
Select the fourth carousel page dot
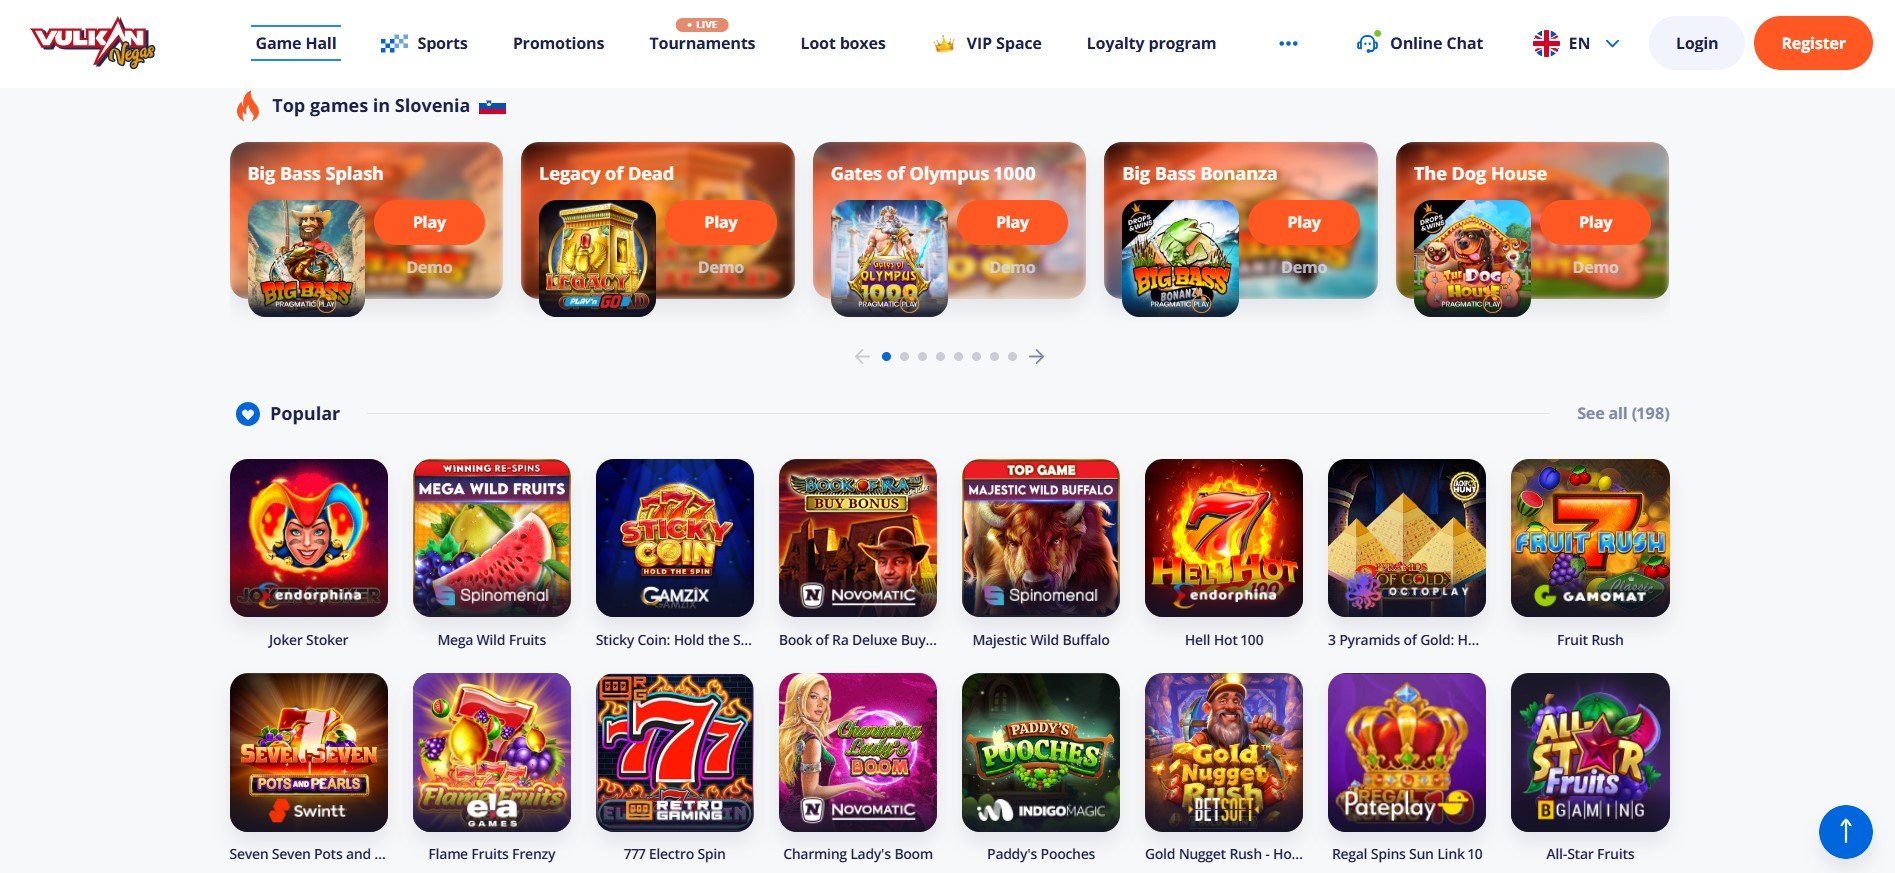tap(941, 357)
